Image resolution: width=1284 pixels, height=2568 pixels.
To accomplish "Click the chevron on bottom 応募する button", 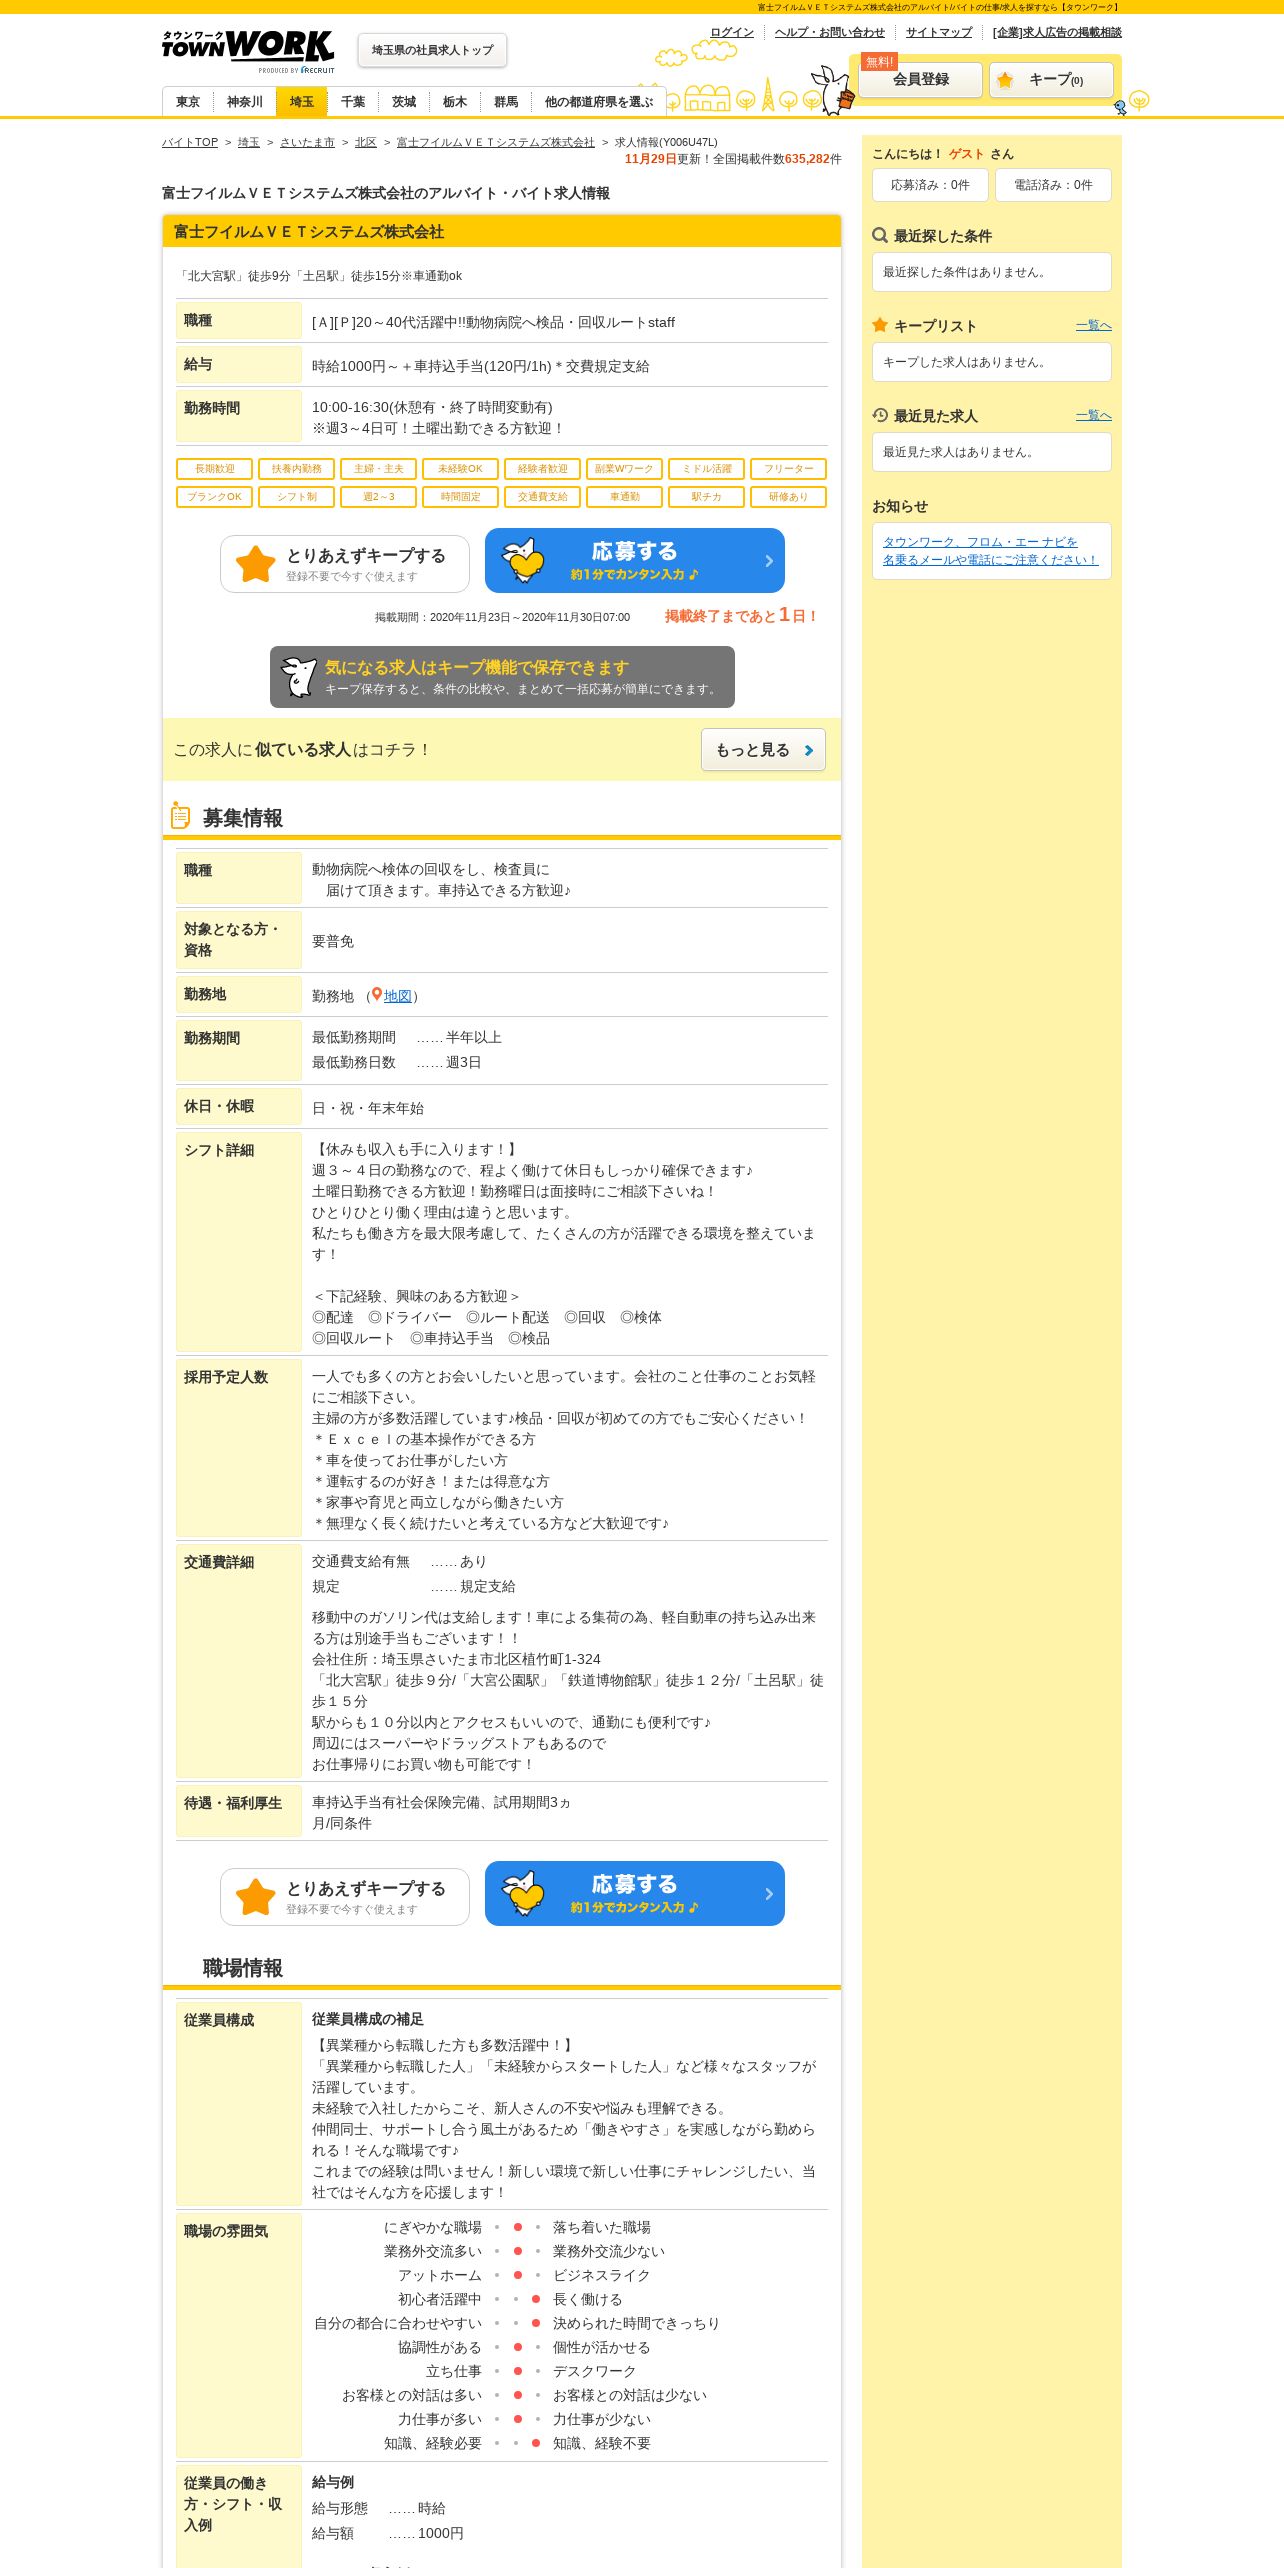I will (769, 1894).
